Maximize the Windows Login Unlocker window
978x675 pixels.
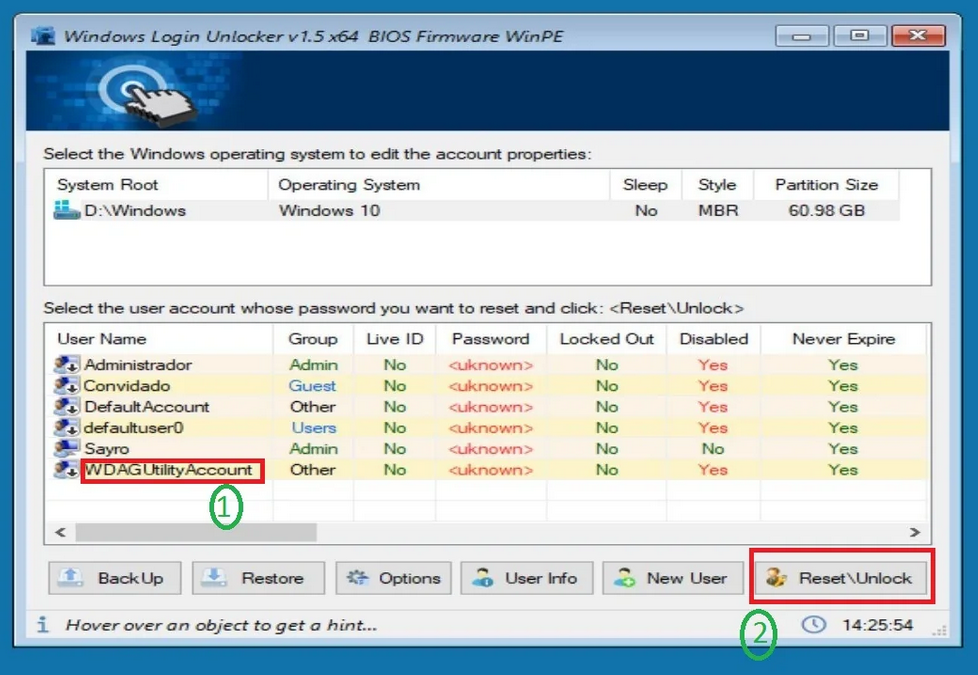859,36
